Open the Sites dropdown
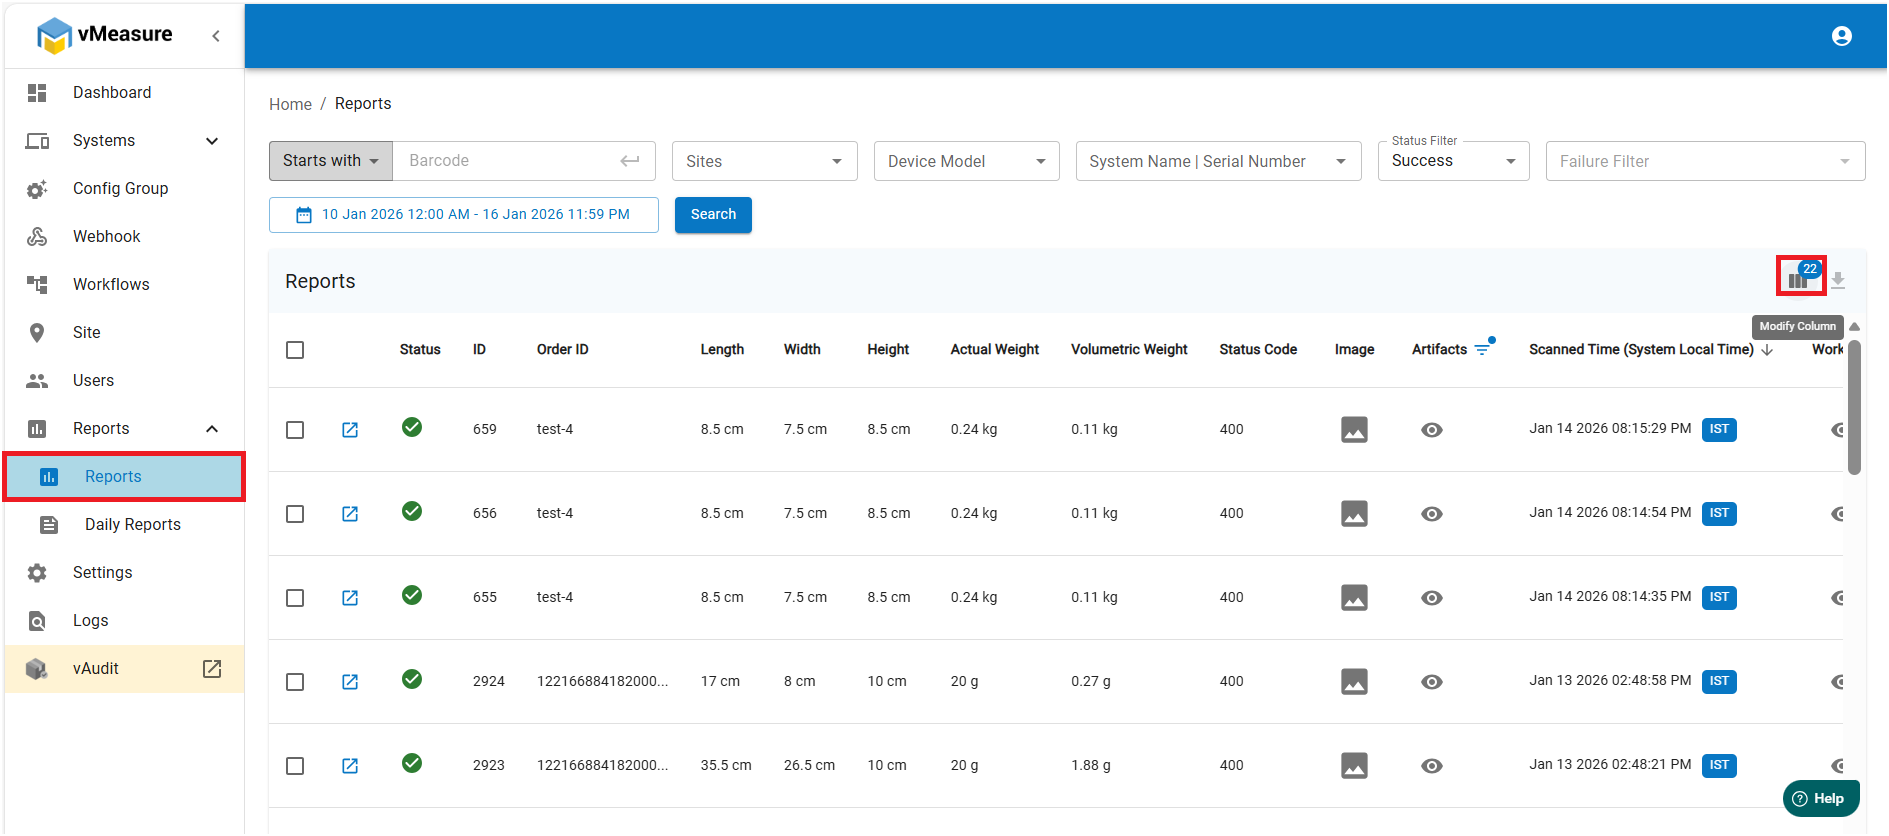Viewport: 1889px width, 836px height. tap(764, 161)
